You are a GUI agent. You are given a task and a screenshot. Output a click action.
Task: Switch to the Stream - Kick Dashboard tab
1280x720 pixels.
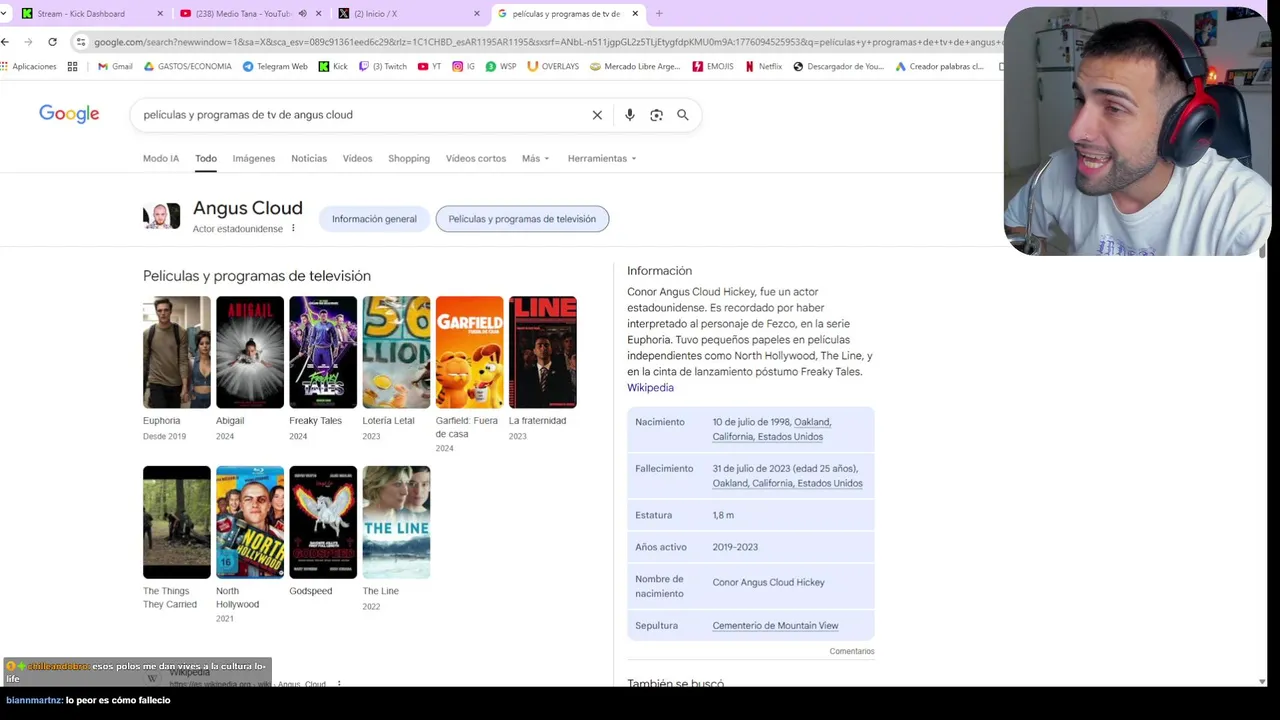(x=90, y=14)
